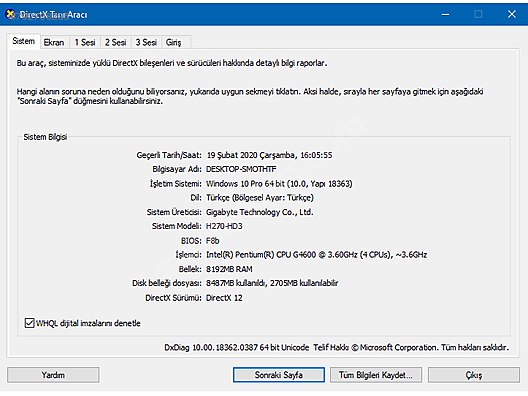528x396 pixels.
Task: Click the DxDiag 10.00.18362.0387 version text
Action: 237,347
